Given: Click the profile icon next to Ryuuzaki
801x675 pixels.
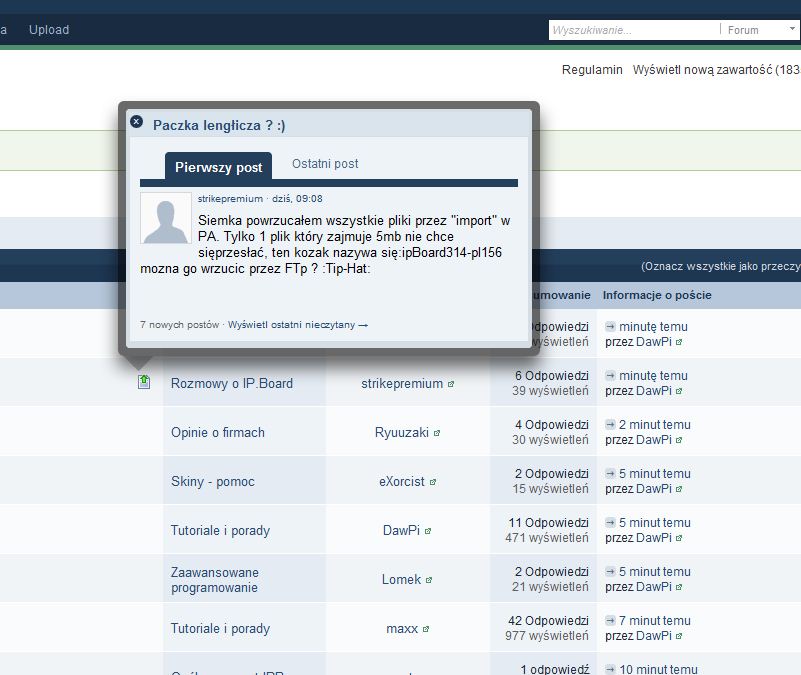Looking at the screenshot, I should [437, 433].
